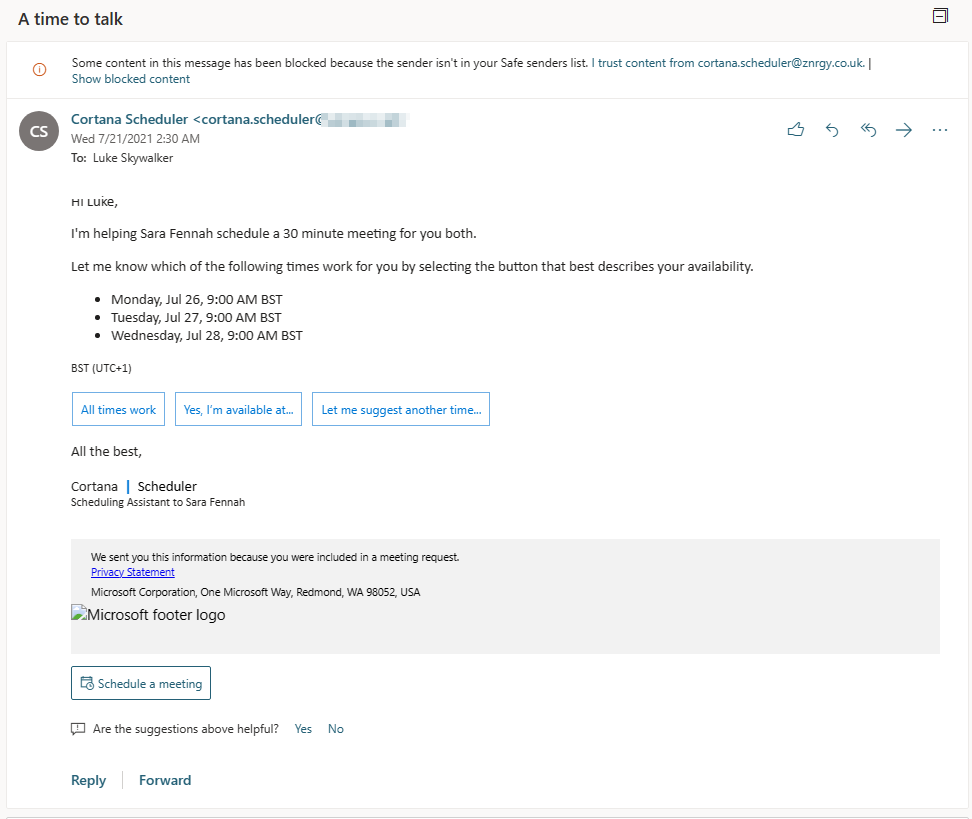Viewport: 972px width, 819px height.
Task: Click the Reply all double-arrow icon
Action: [868, 130]
